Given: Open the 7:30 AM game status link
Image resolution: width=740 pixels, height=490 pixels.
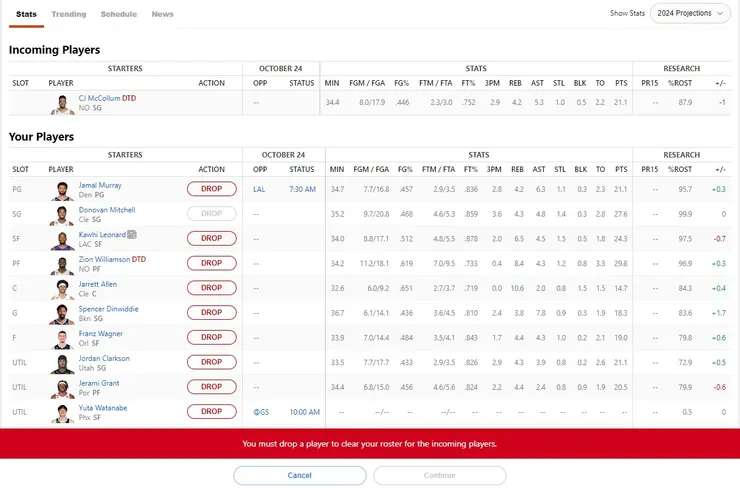Looking at the screenshot, I should [303, 189].
